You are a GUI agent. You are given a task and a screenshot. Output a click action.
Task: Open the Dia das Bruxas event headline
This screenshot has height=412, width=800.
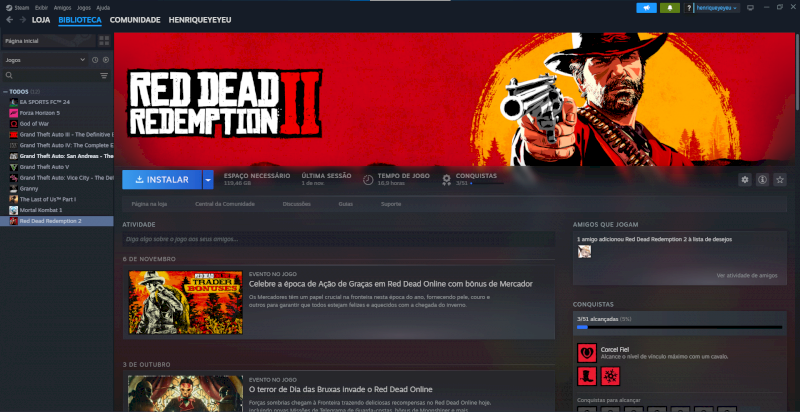pyautogui.click(x=341, y=390)
